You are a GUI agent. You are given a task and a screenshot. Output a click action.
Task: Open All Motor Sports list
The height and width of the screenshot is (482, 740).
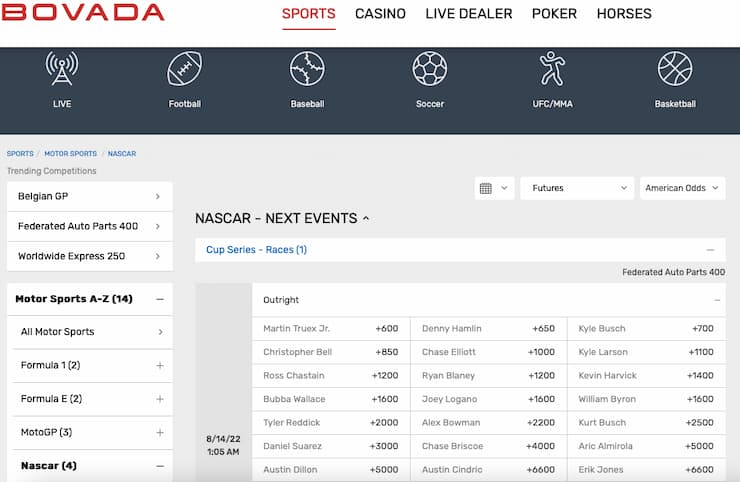[92, 332]
